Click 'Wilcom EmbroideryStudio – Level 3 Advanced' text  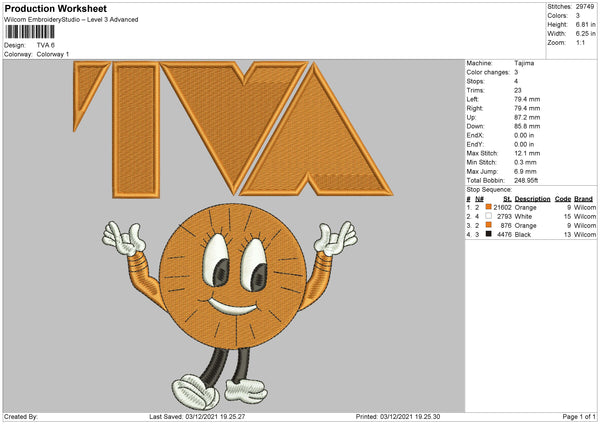pyautogui.click(x=71, y=20)
